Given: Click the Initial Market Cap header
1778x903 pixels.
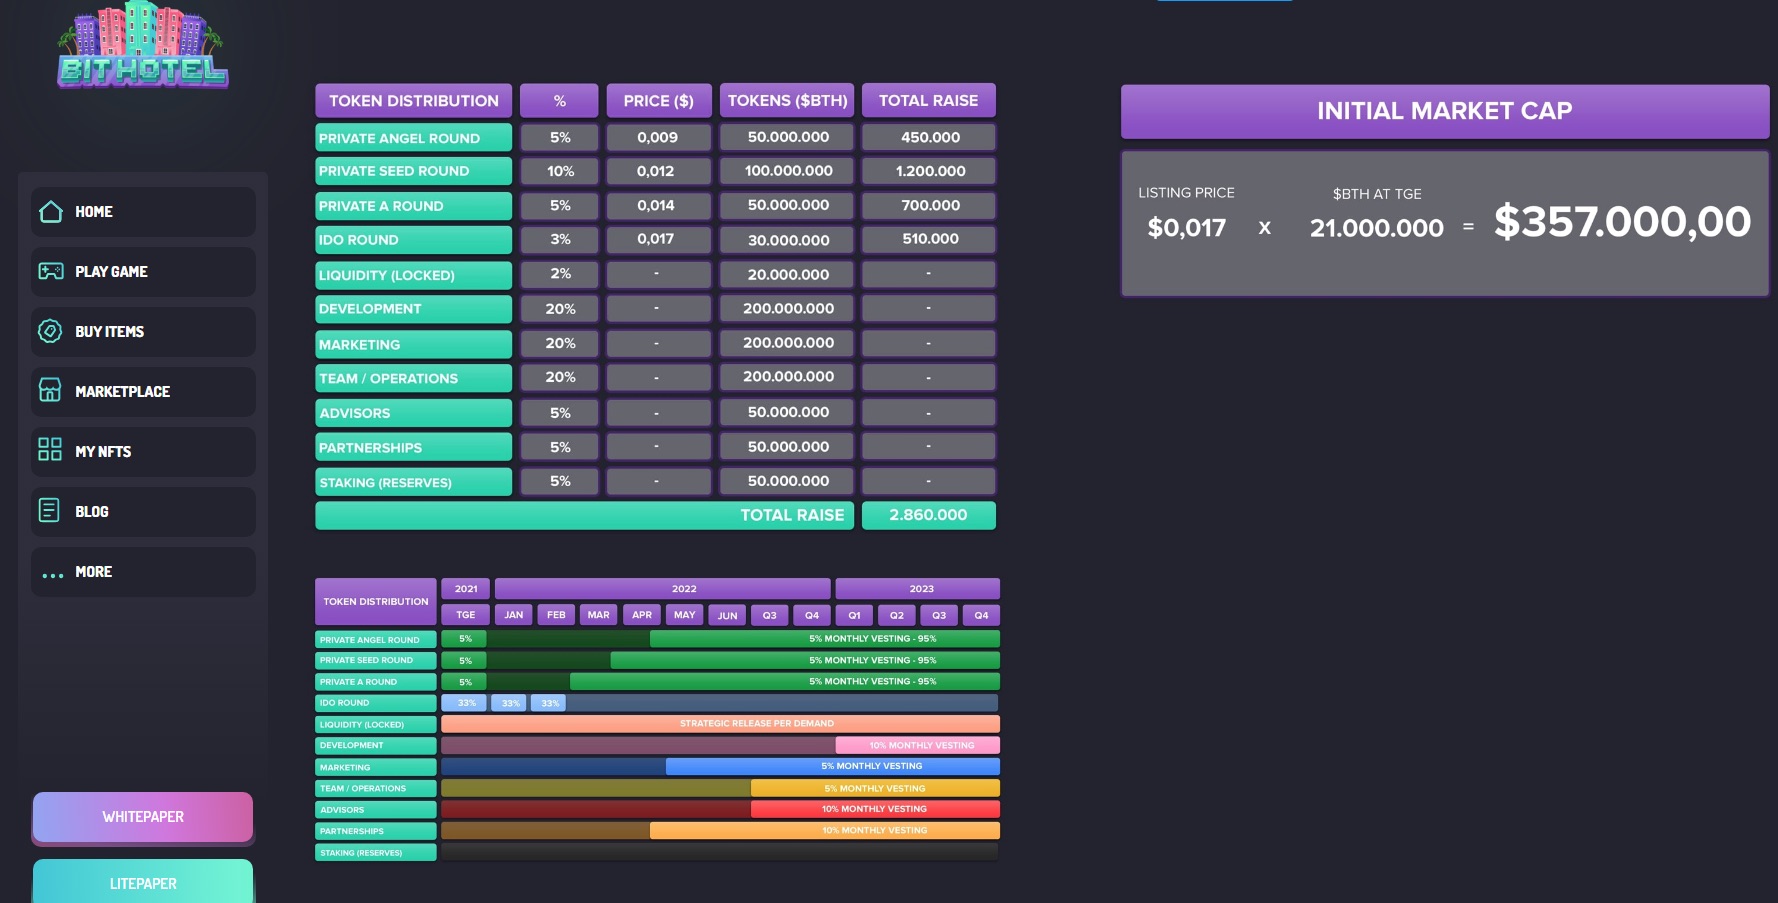Looking at the screenshot, I should click(x=1444, y=111).
